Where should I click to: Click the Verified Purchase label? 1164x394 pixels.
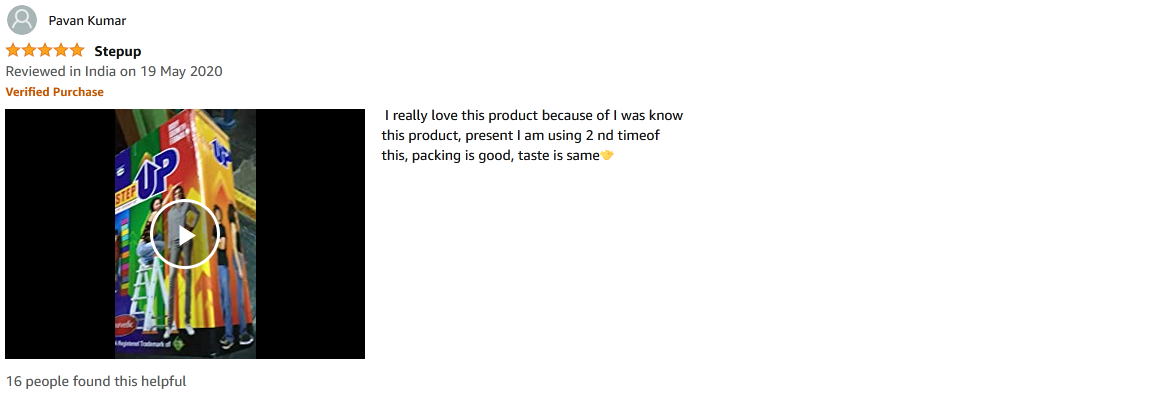tap(54, 92)
